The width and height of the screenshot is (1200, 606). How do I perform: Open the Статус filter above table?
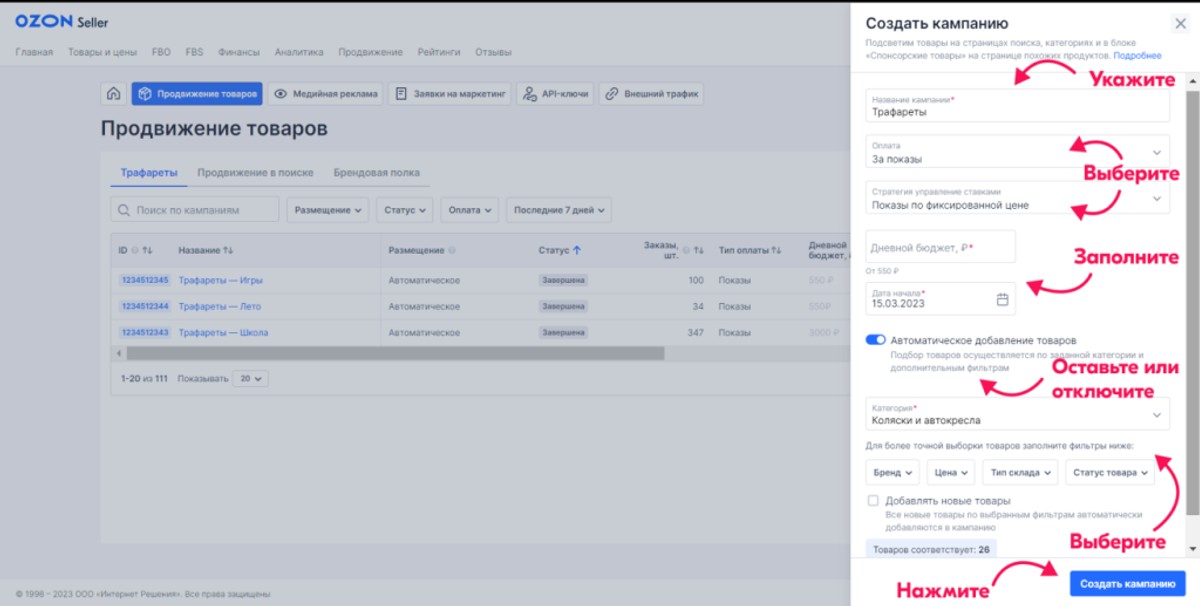405,210
